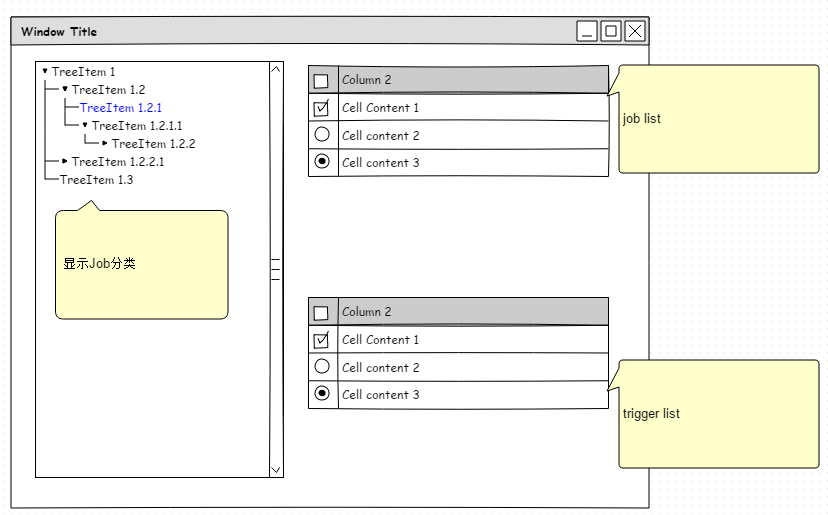Click the yellow job list note
Image resolution: width=828 pixels, height=515 pixels.
coord(718,119)
